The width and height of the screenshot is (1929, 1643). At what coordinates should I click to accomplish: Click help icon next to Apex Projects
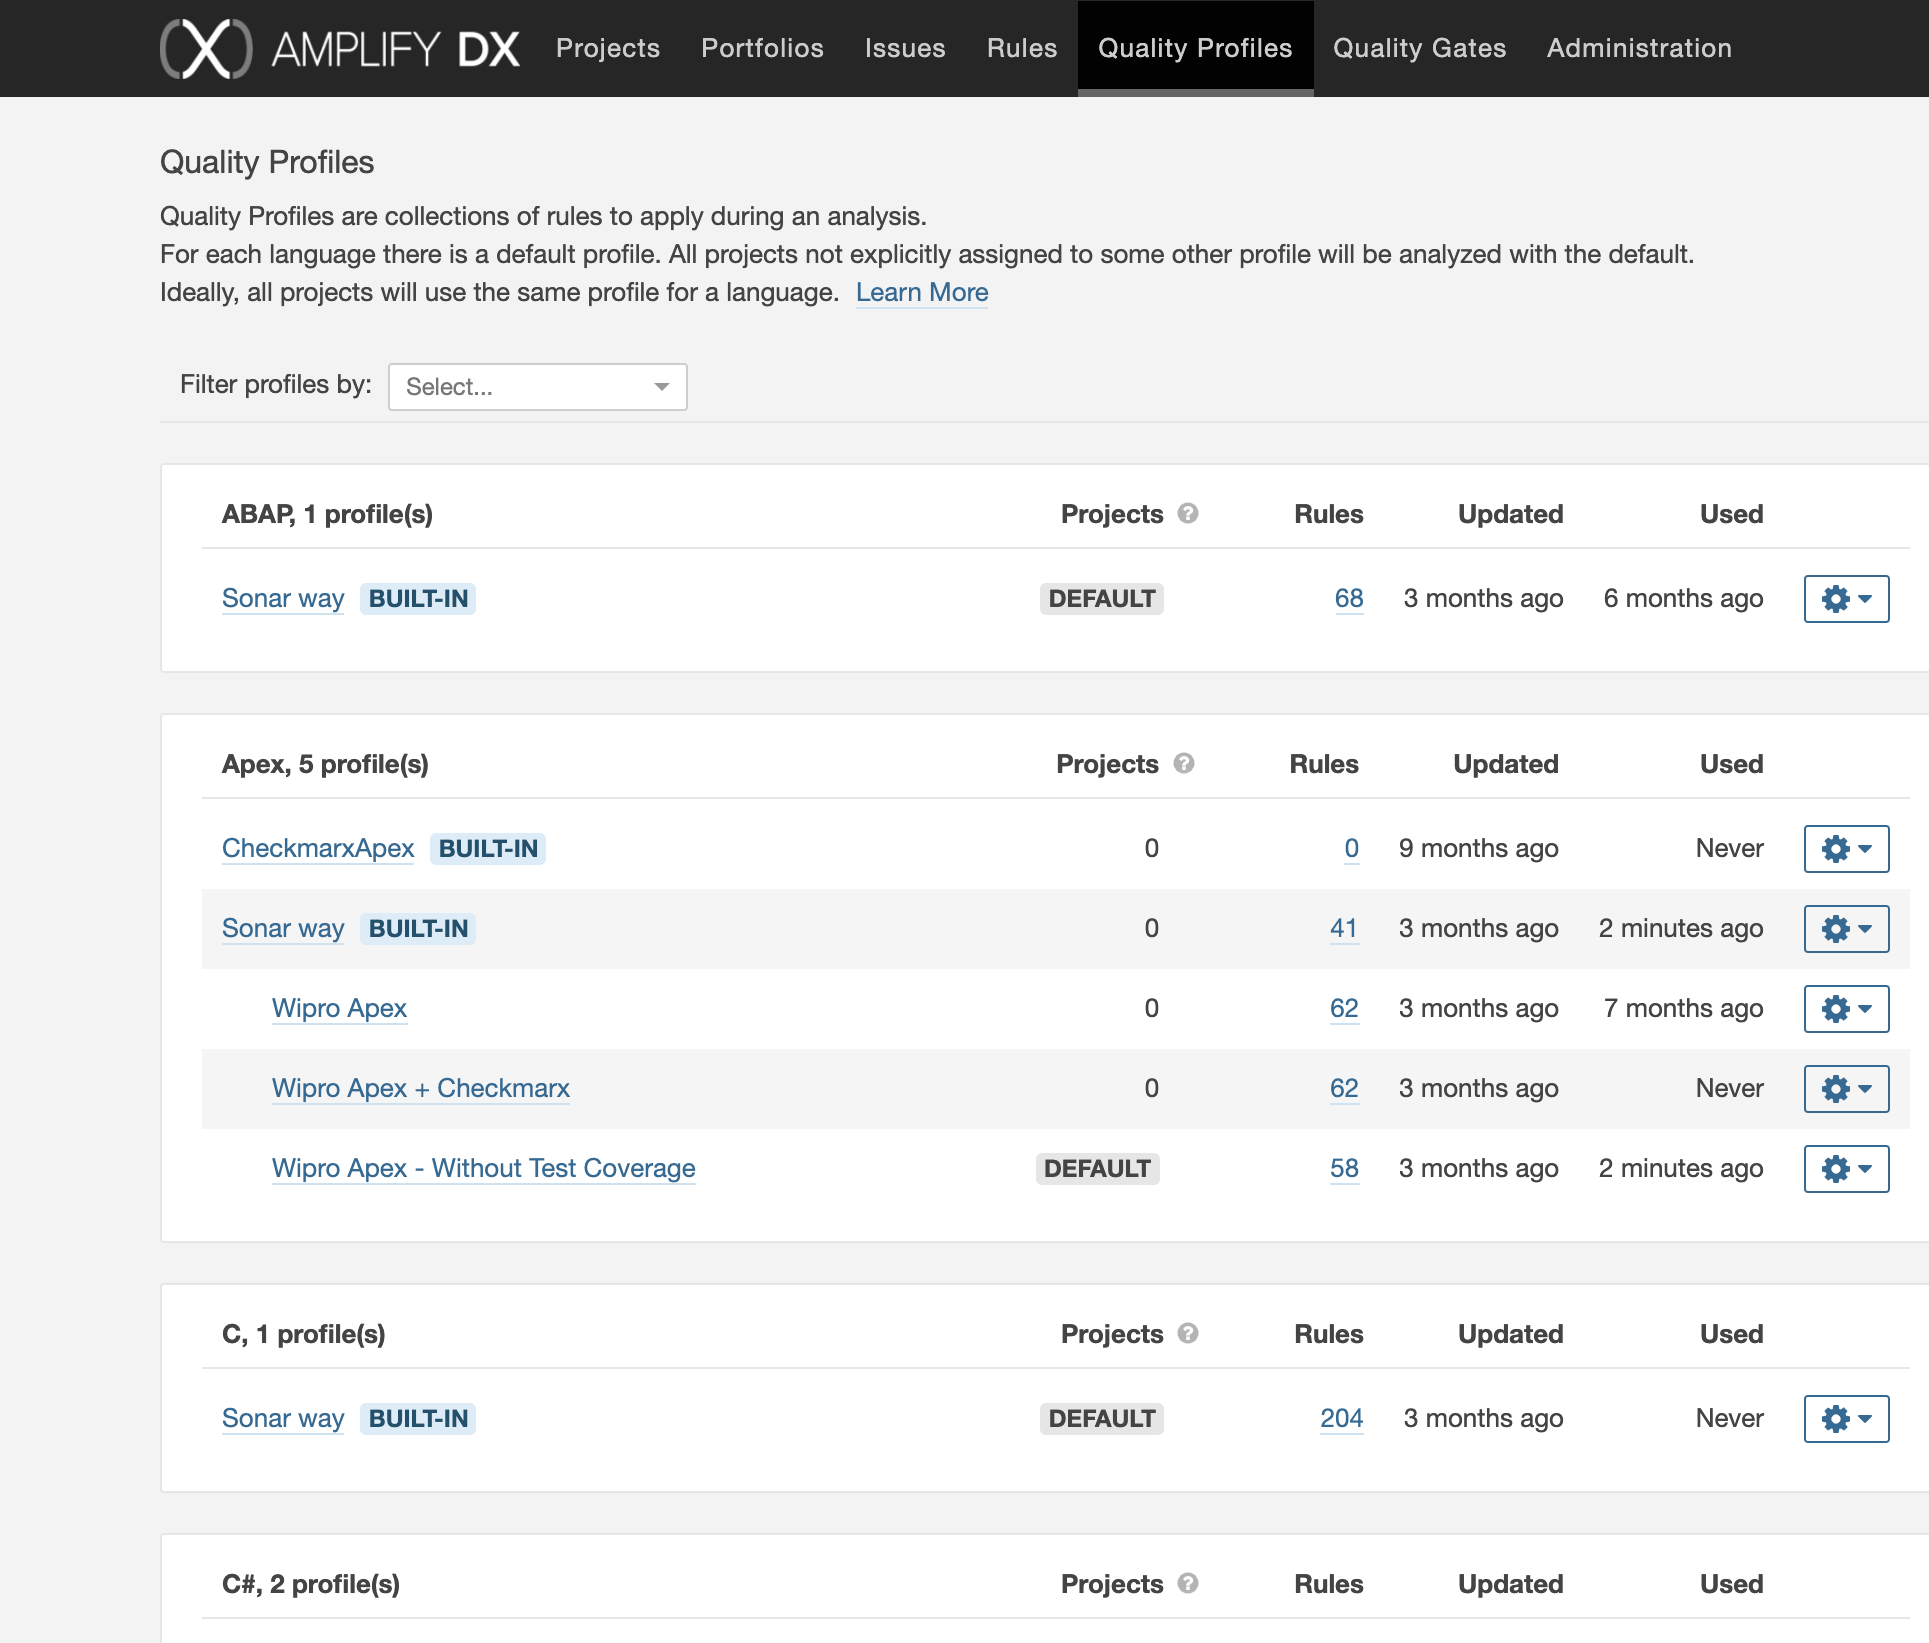coord(1184,763)
